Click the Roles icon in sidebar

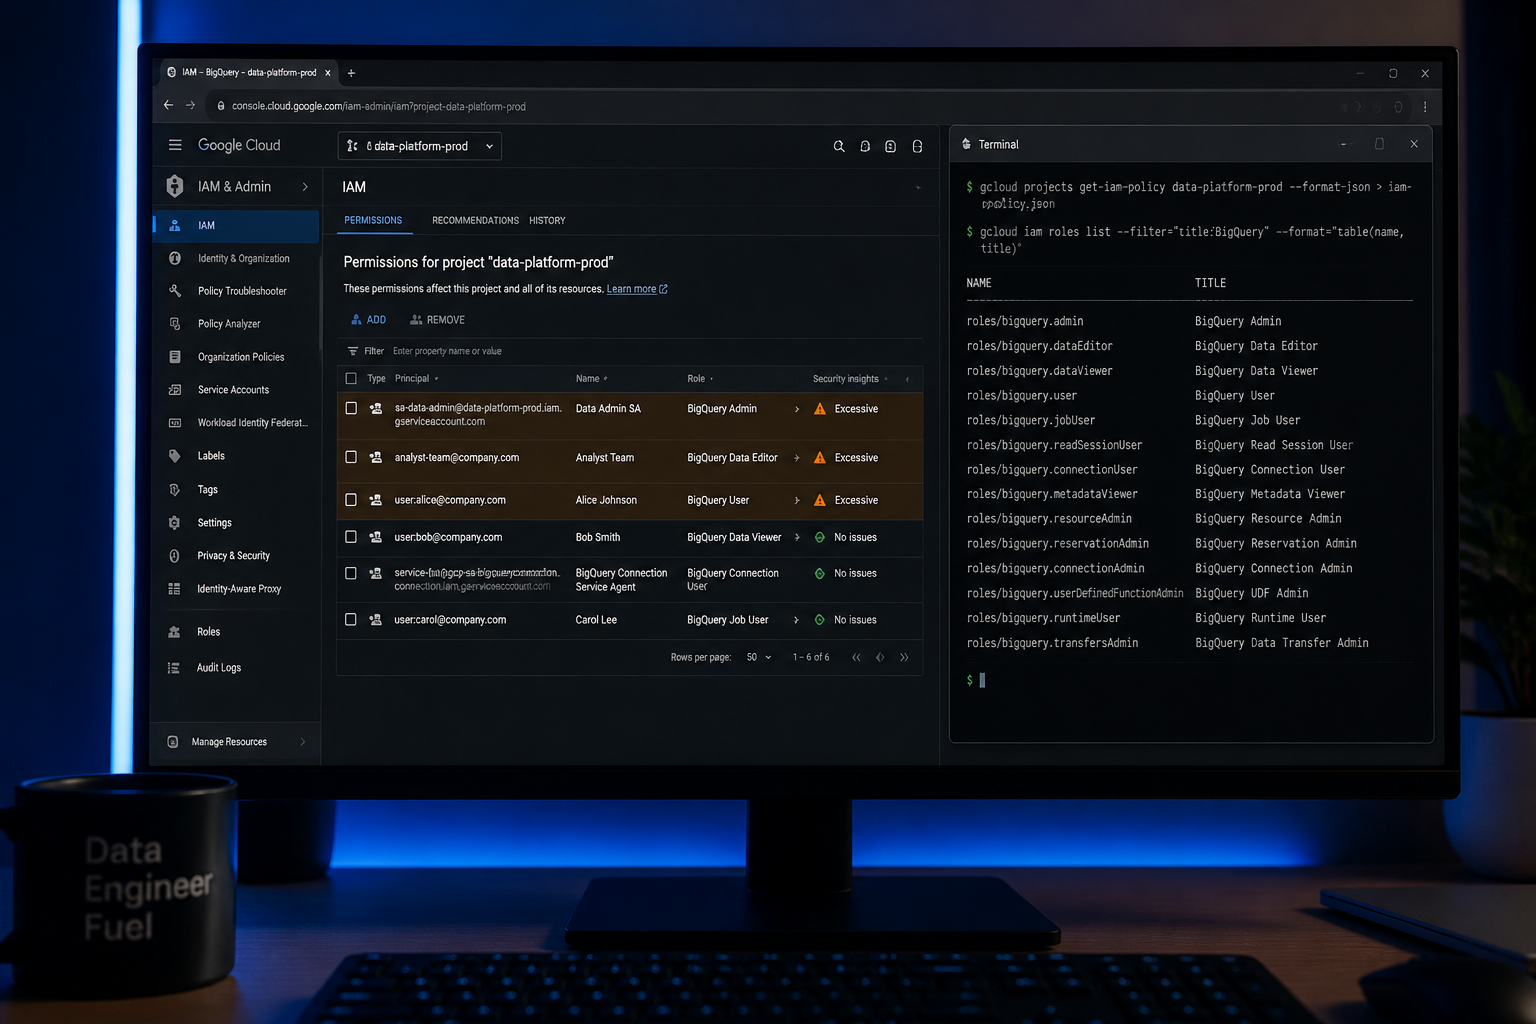[174, 632]
